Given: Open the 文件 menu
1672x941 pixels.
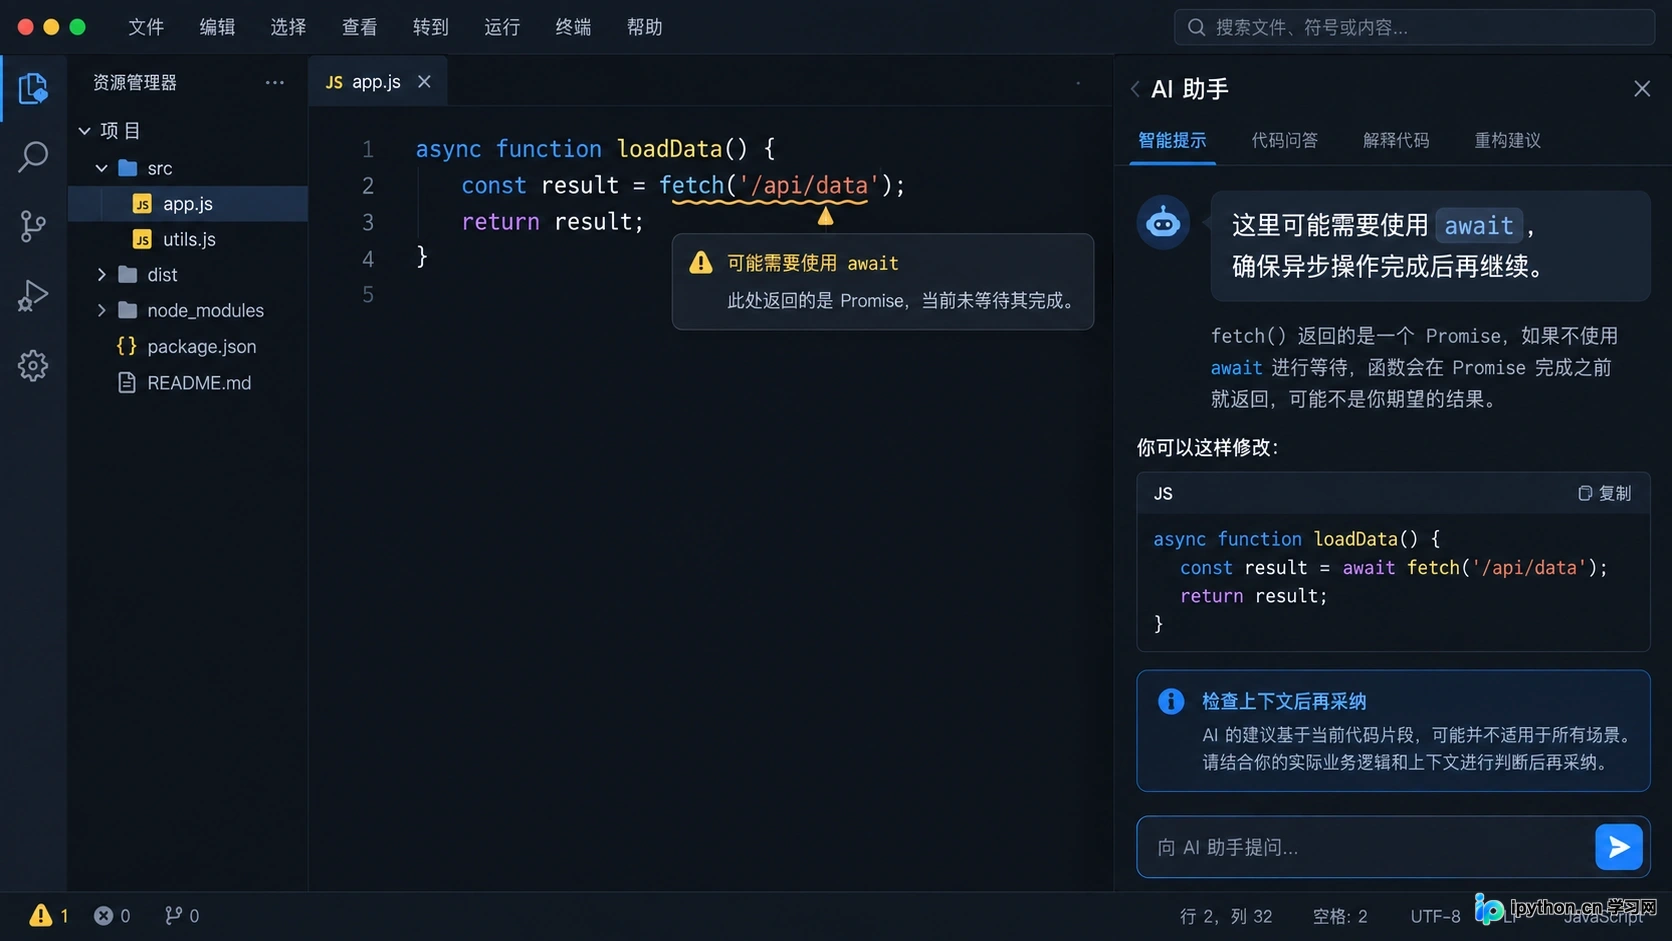Looking at the screenshot, I should tap(146, 27).
